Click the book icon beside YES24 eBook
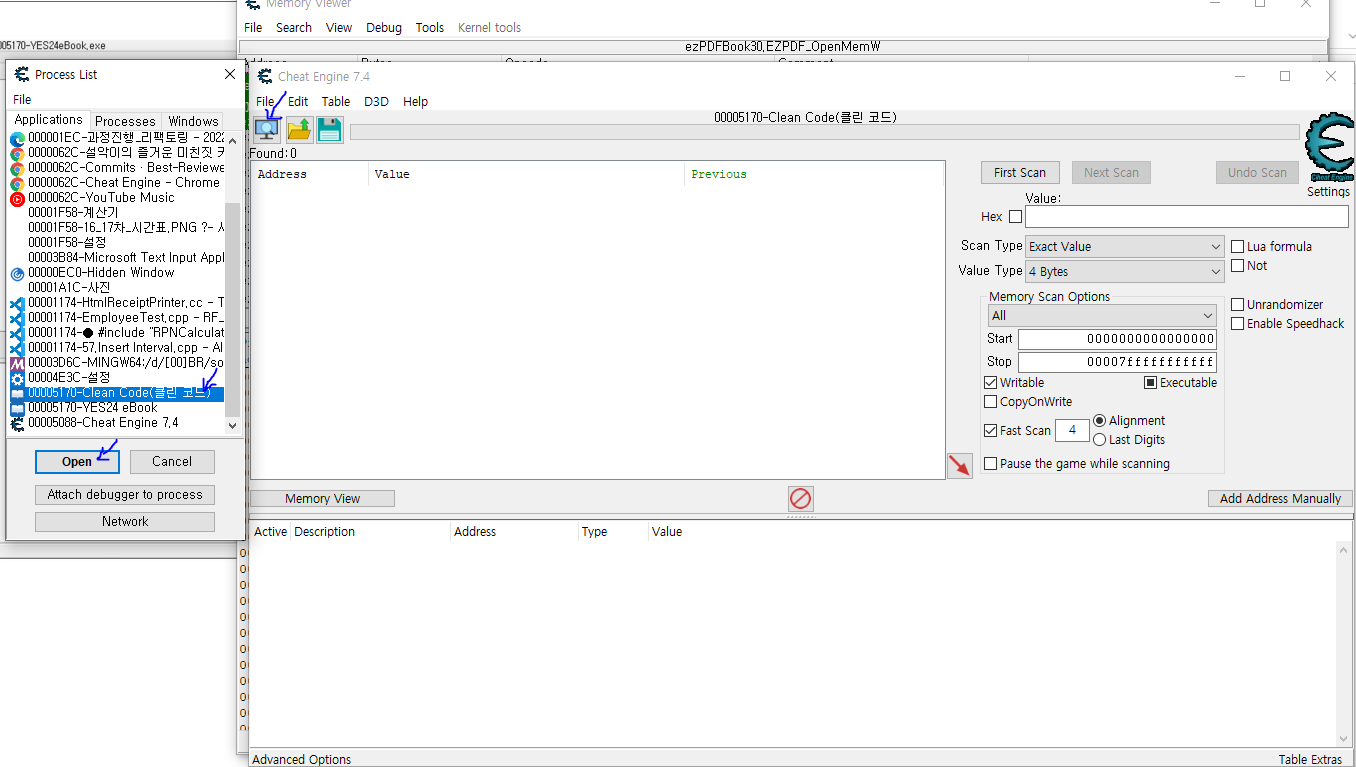Screen dimensions: 1356x767 tap(17, 408)
